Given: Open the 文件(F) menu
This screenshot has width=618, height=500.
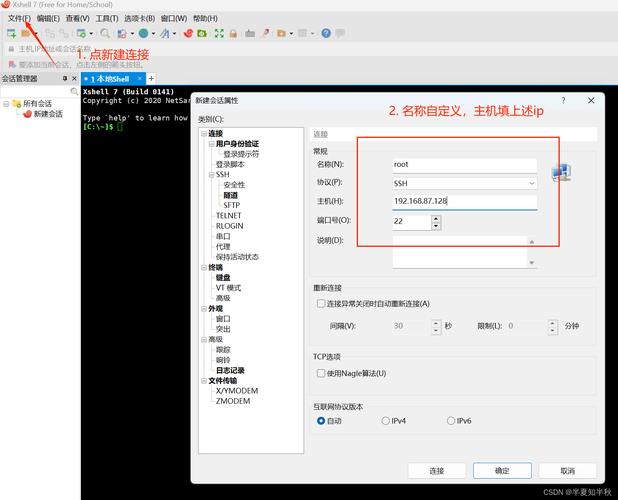Looking at the screenshot, I should click(19, 18).
